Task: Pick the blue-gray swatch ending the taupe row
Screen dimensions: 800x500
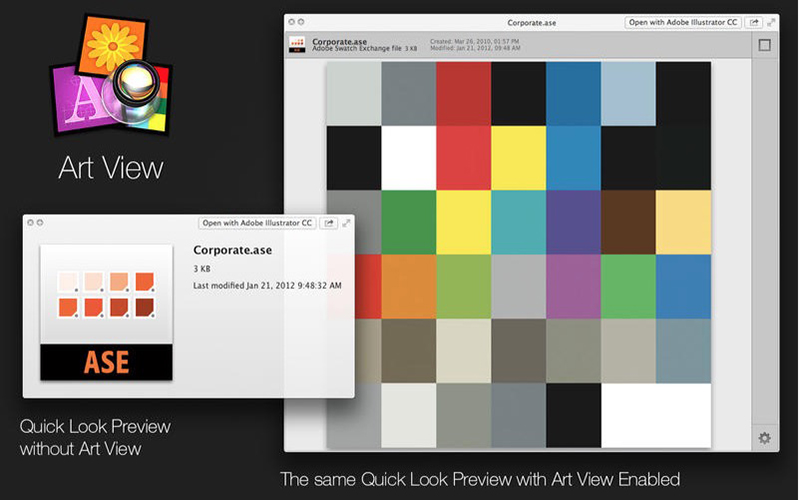Action: tap(683, 351)
